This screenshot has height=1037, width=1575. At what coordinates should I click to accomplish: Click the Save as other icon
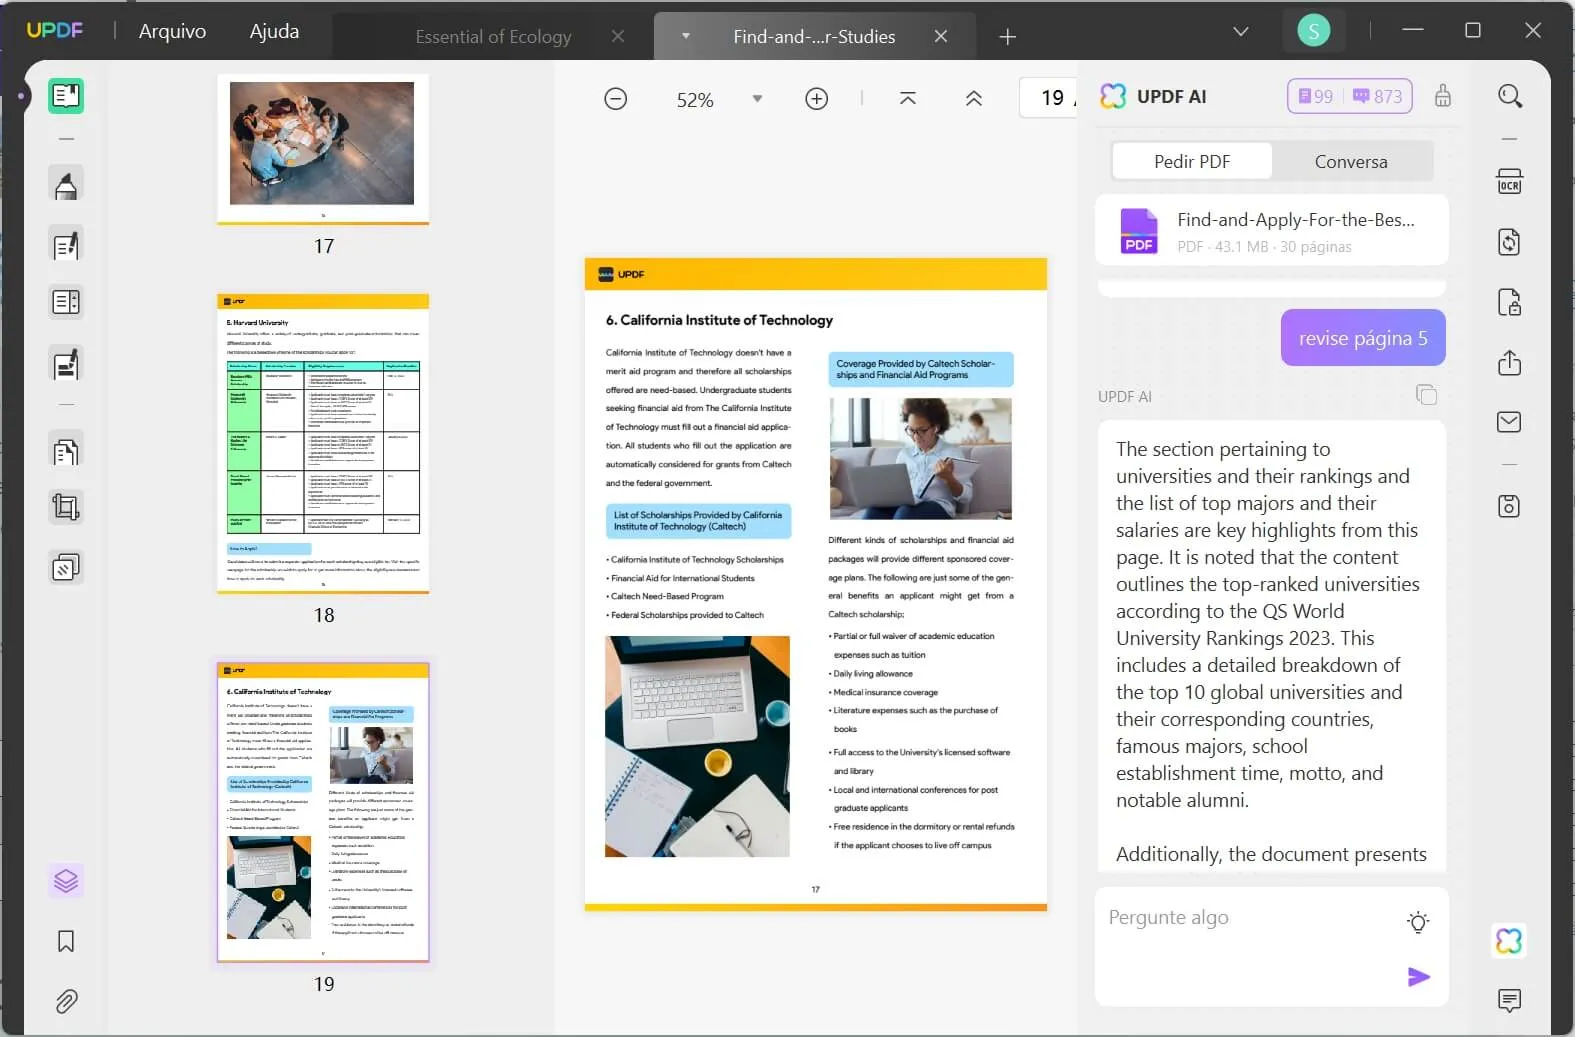click(x=1510, y=506)
